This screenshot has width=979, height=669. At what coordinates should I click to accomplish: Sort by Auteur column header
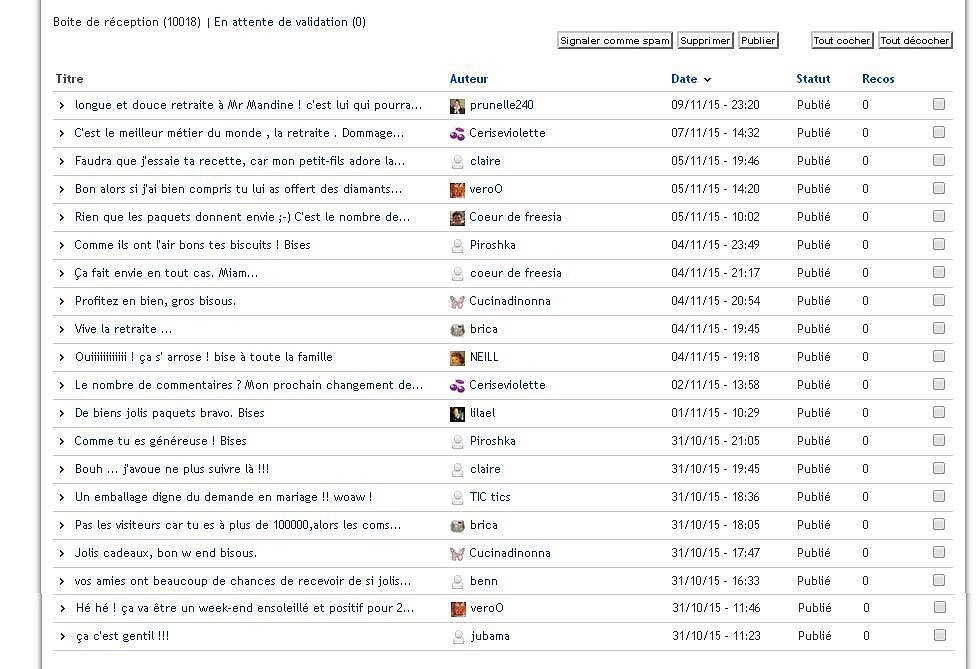click(469, 79)
